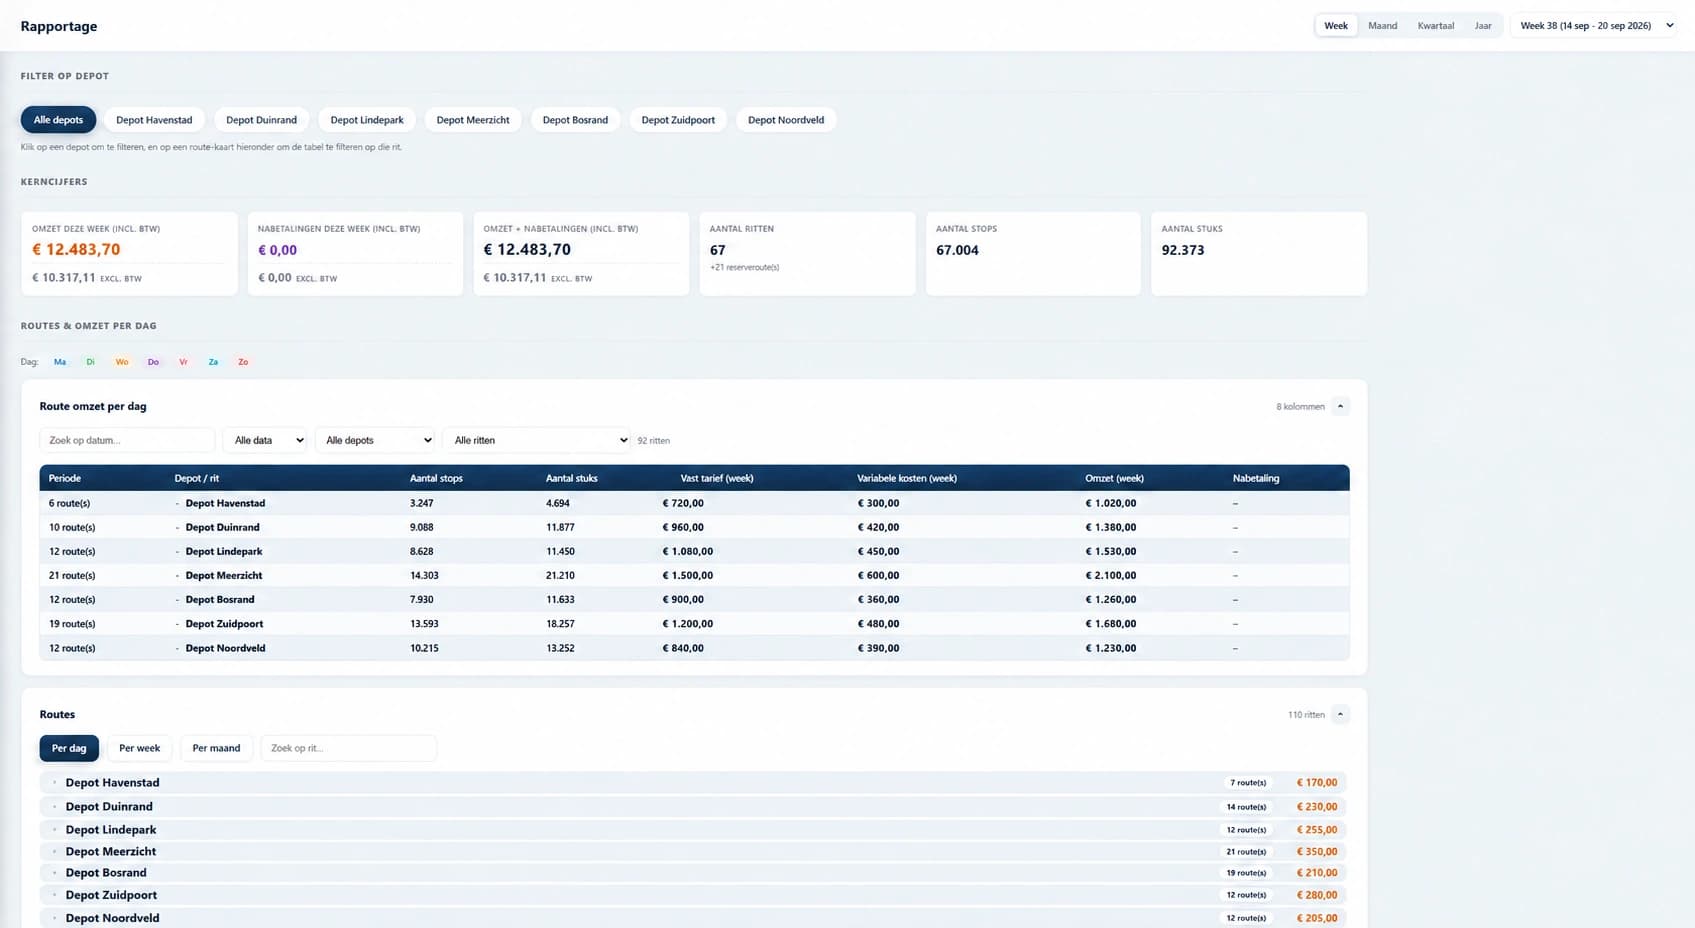1695x928 pixels.
Task: Open the Alle depots dropdown filter
Action: (375, 440)
